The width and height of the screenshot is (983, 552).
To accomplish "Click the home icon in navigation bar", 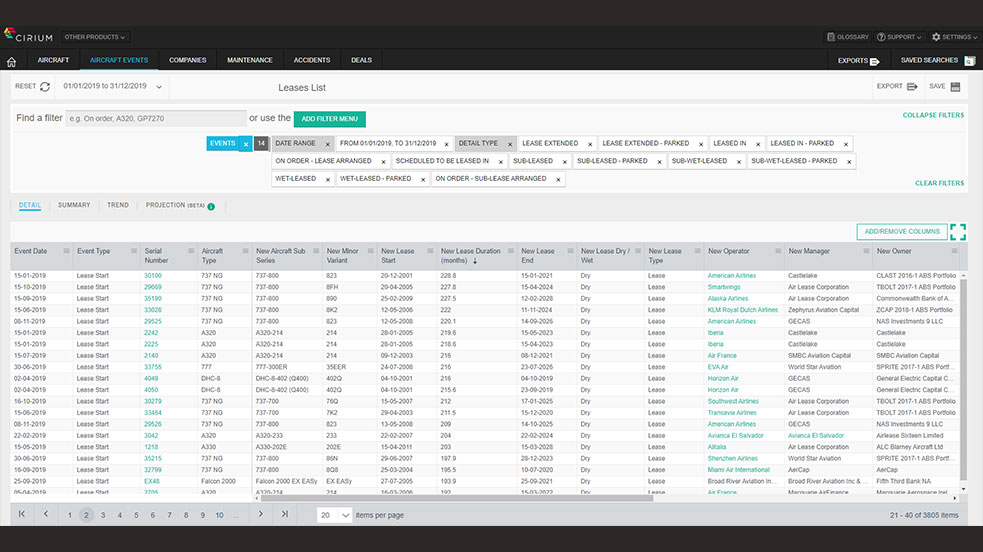I will pos(11,61).
